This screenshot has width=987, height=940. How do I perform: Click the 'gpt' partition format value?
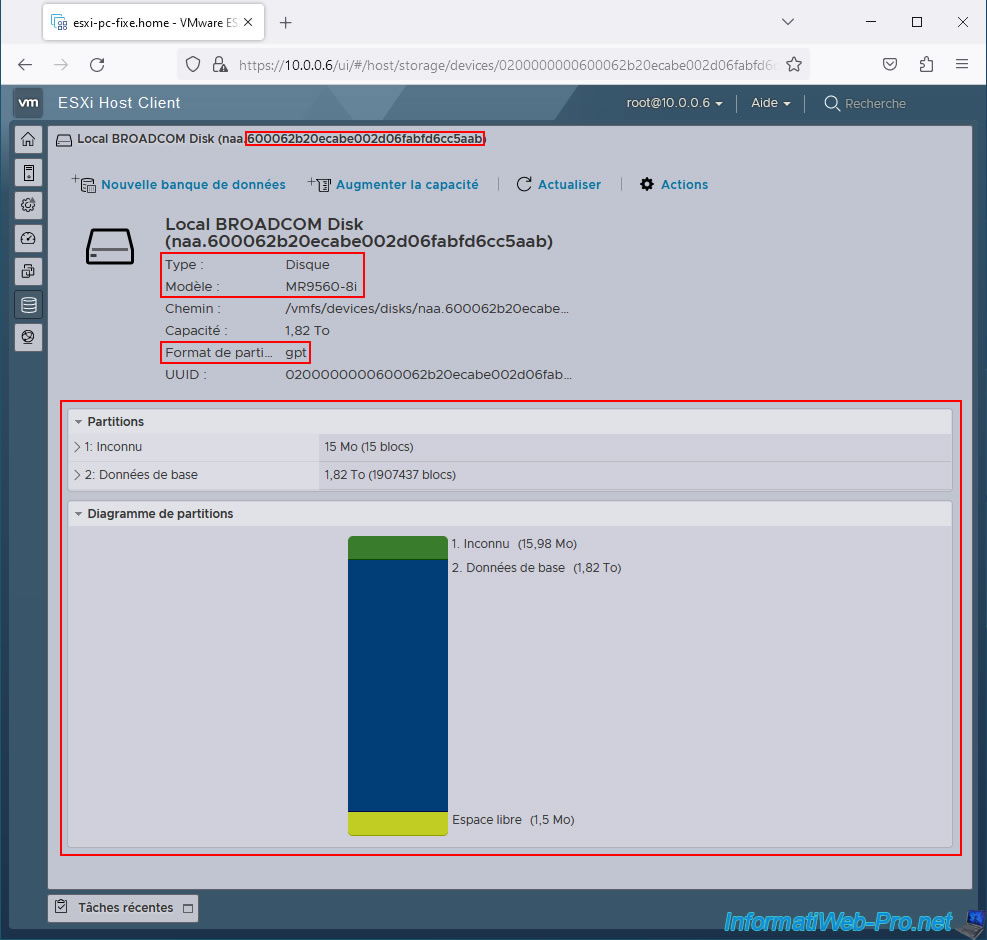click(296, 353)
